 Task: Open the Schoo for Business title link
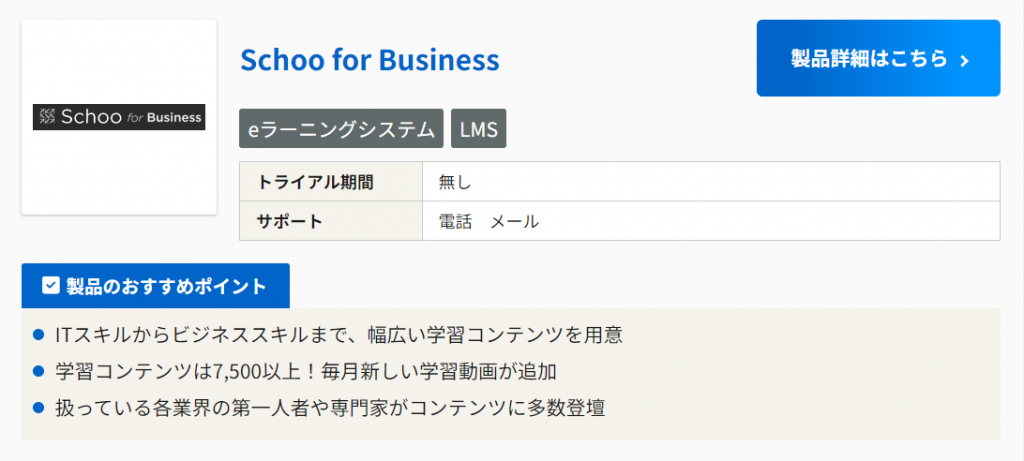(369, 60)
